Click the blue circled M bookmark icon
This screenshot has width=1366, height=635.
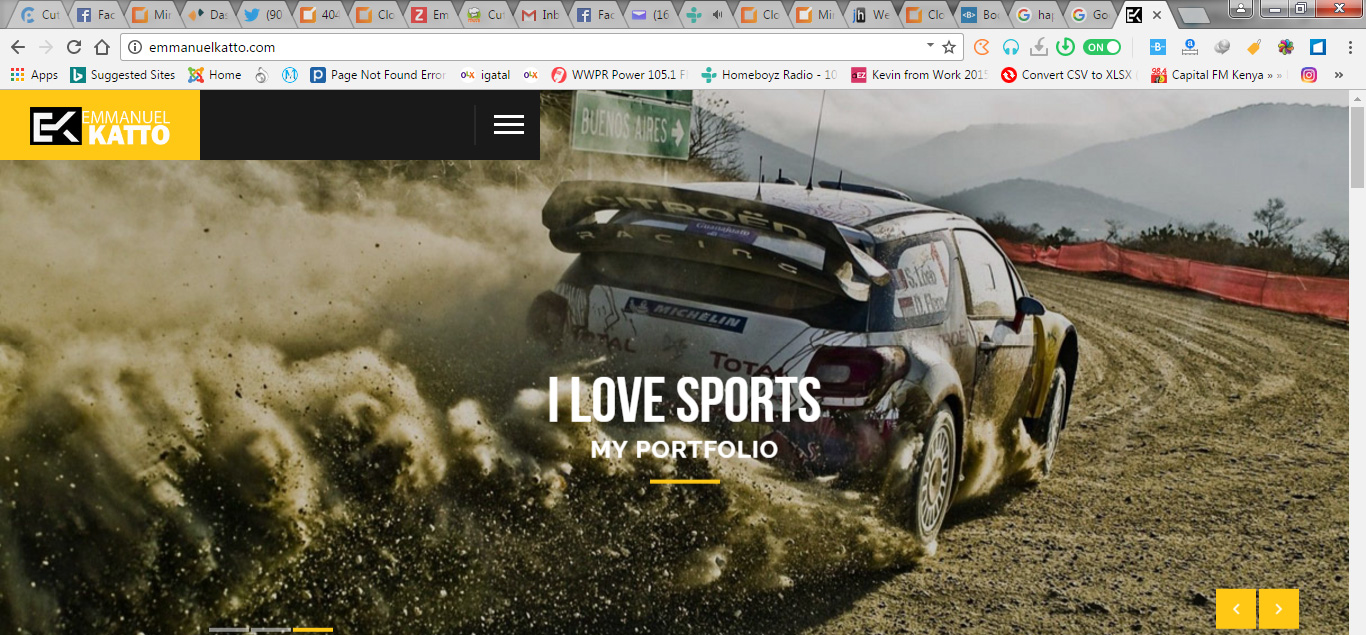pos(290,75)
